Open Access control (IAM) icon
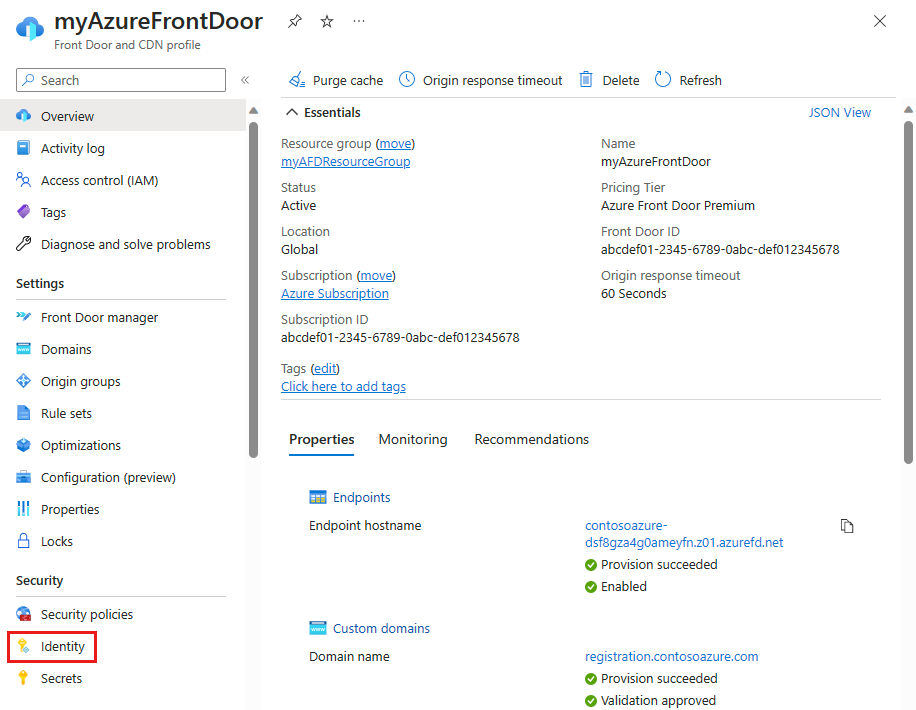The image size is (916, 710). click(23, 180)
